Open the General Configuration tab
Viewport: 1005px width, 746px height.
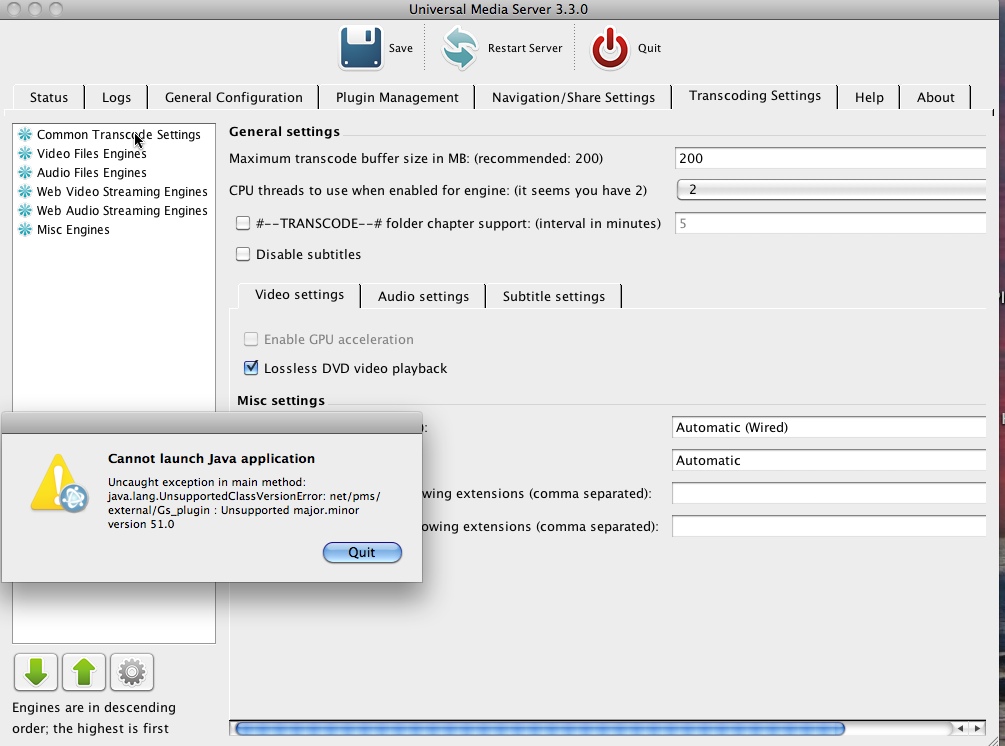click(233, 97)
